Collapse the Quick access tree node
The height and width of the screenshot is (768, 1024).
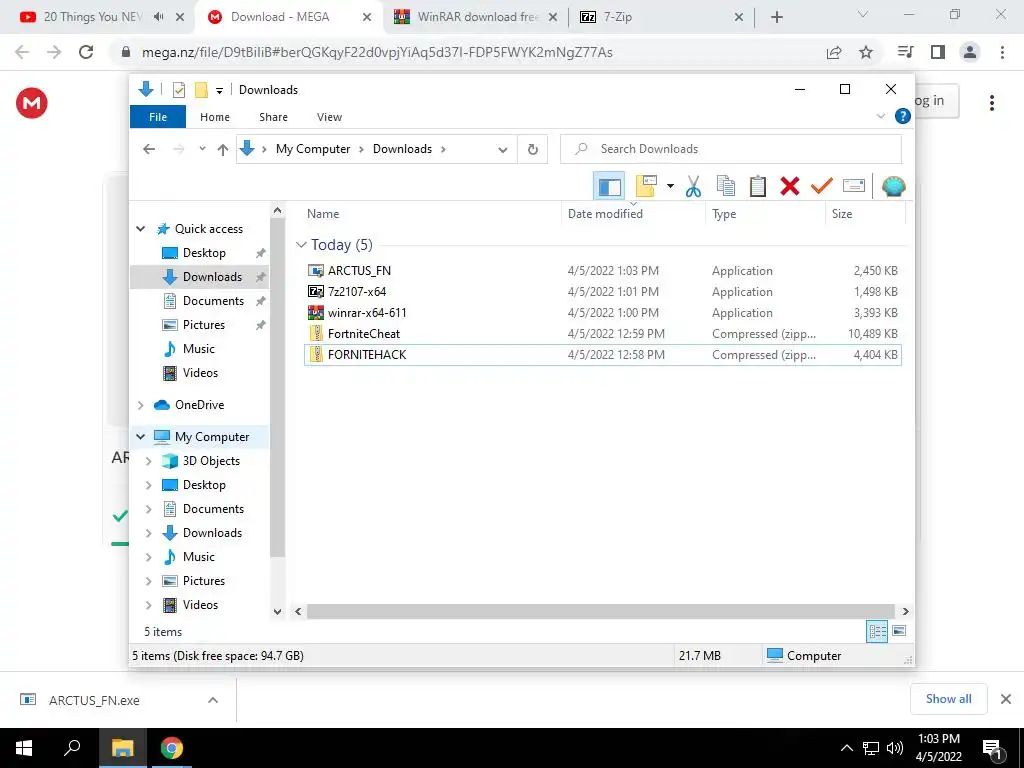click(x=140, y=229)
